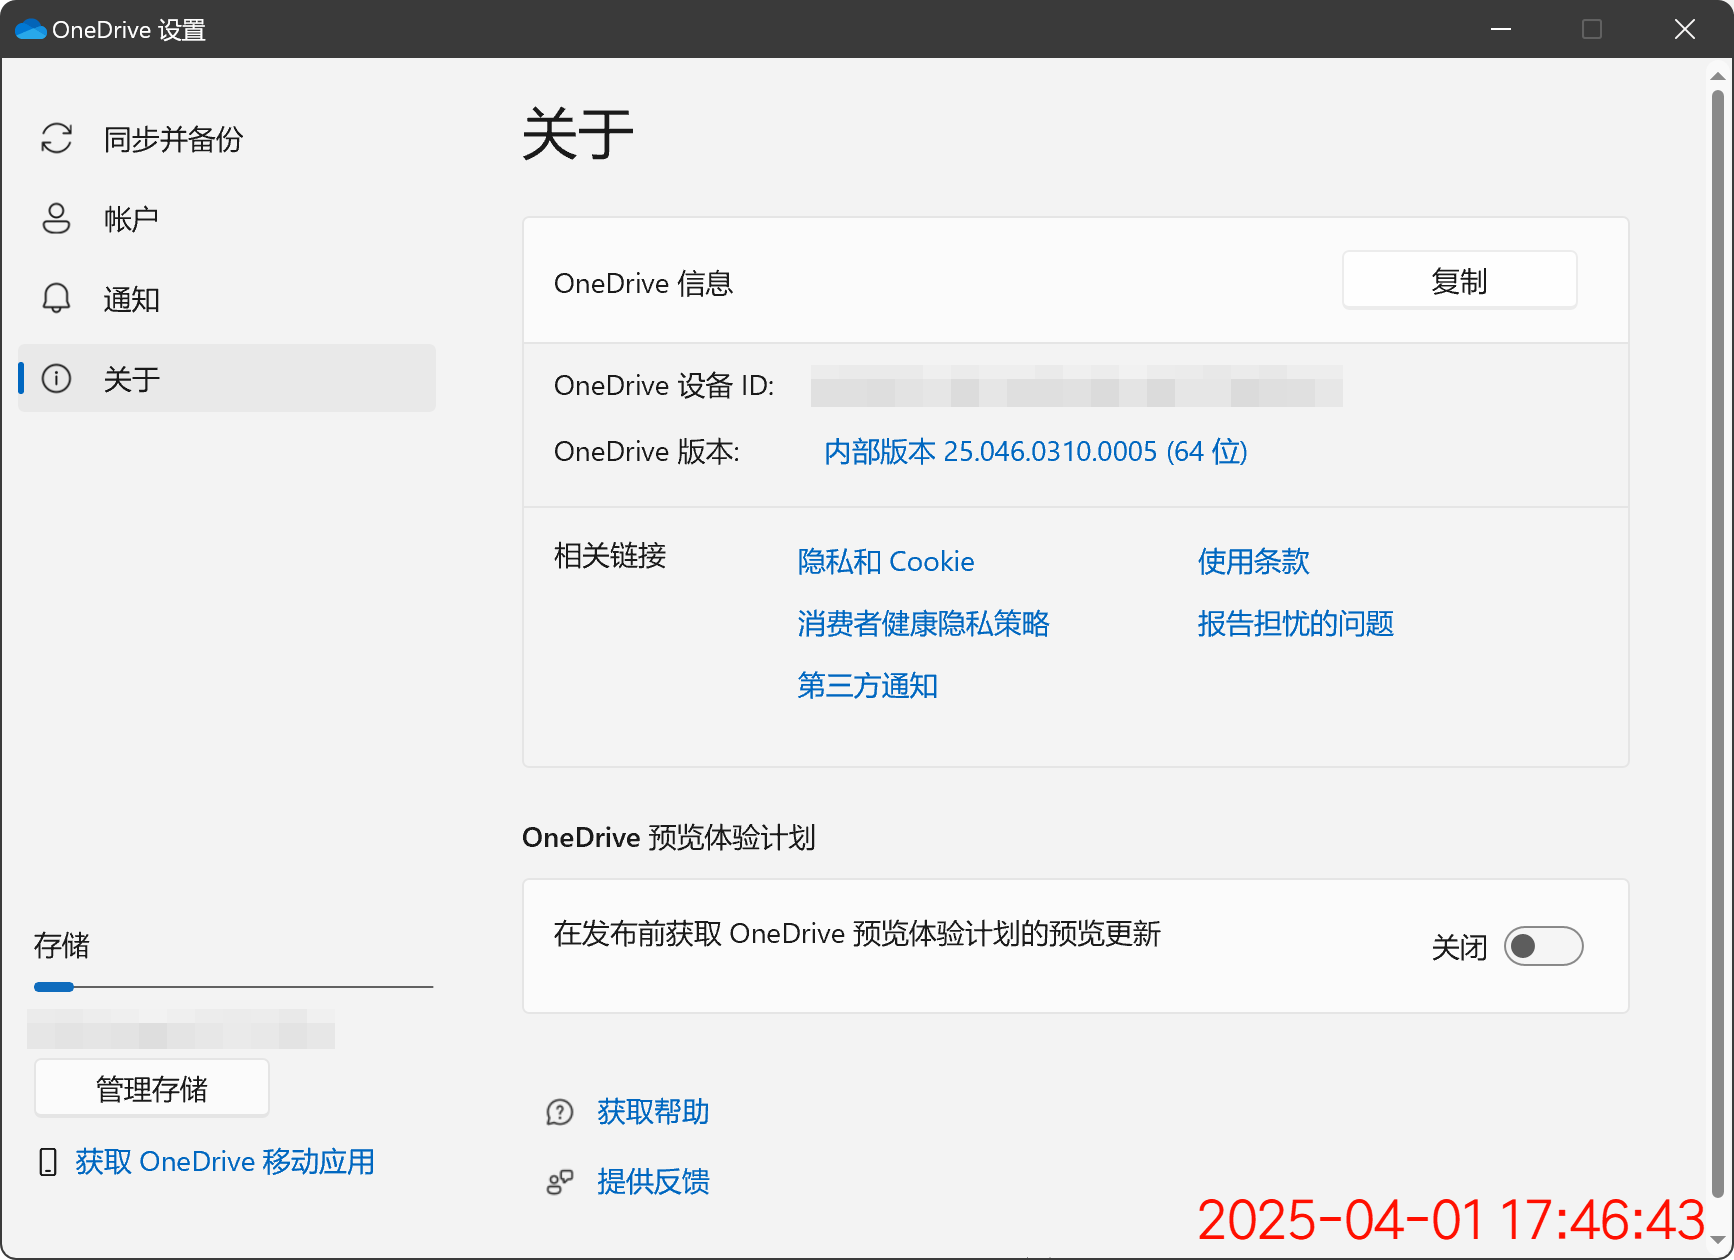Open the 消费者健康隐私策略 link
This screenshot has width=1734, height=1260.
923,624
